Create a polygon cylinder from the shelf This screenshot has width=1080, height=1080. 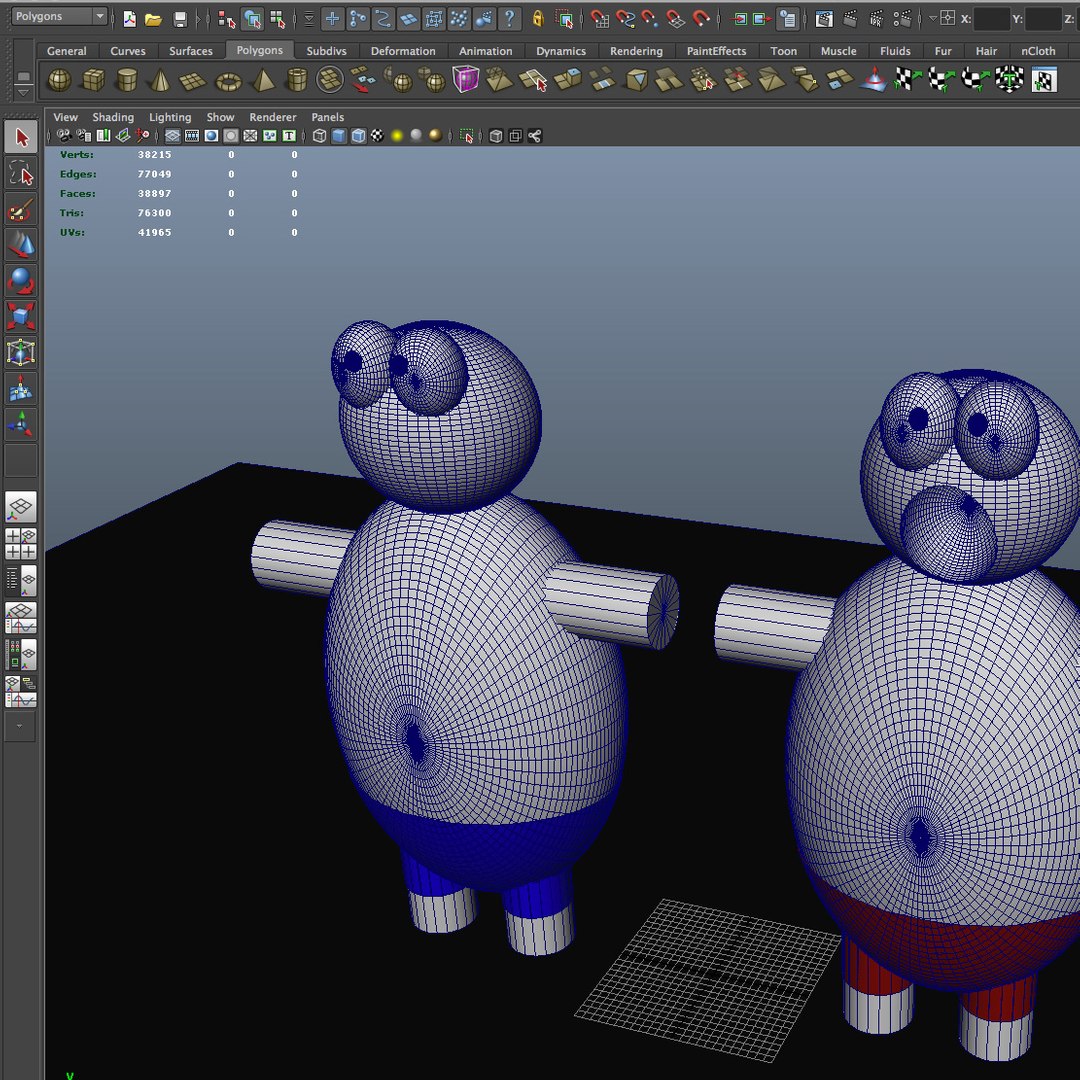pos(126,80)
